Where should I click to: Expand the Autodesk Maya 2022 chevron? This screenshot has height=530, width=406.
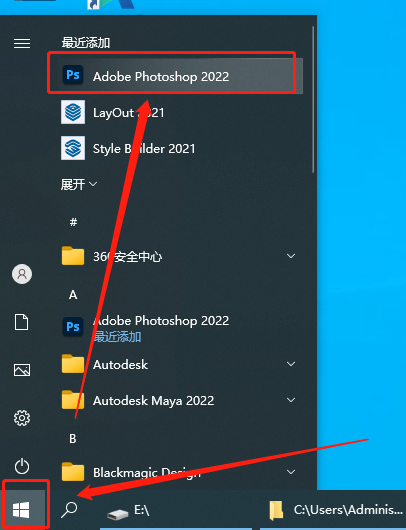click(291, 400)
